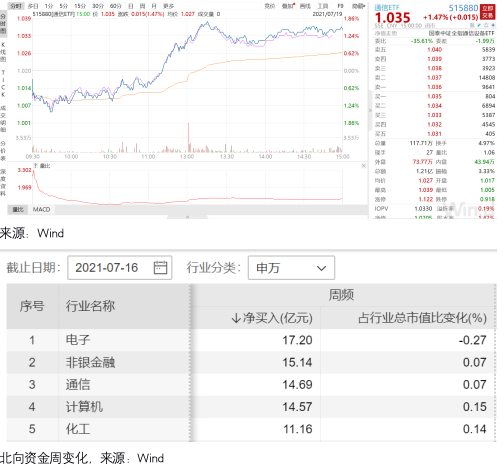Click the 13:00 time axis marker
This screenshot has width=504, height=472.
tap(187, 157)
